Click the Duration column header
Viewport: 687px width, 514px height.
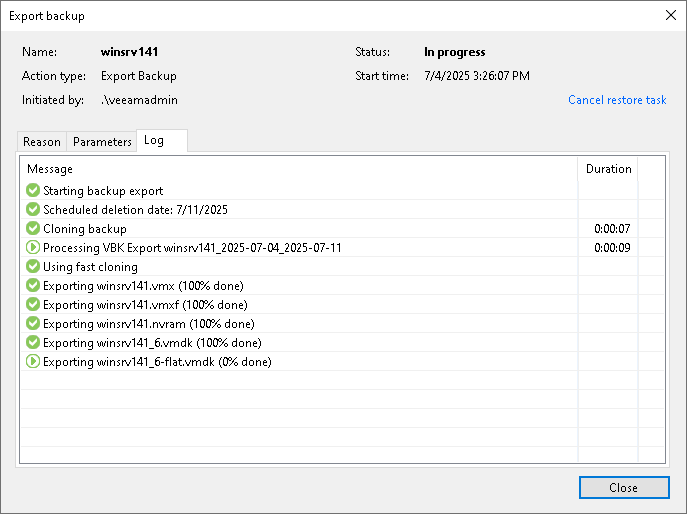608,169
